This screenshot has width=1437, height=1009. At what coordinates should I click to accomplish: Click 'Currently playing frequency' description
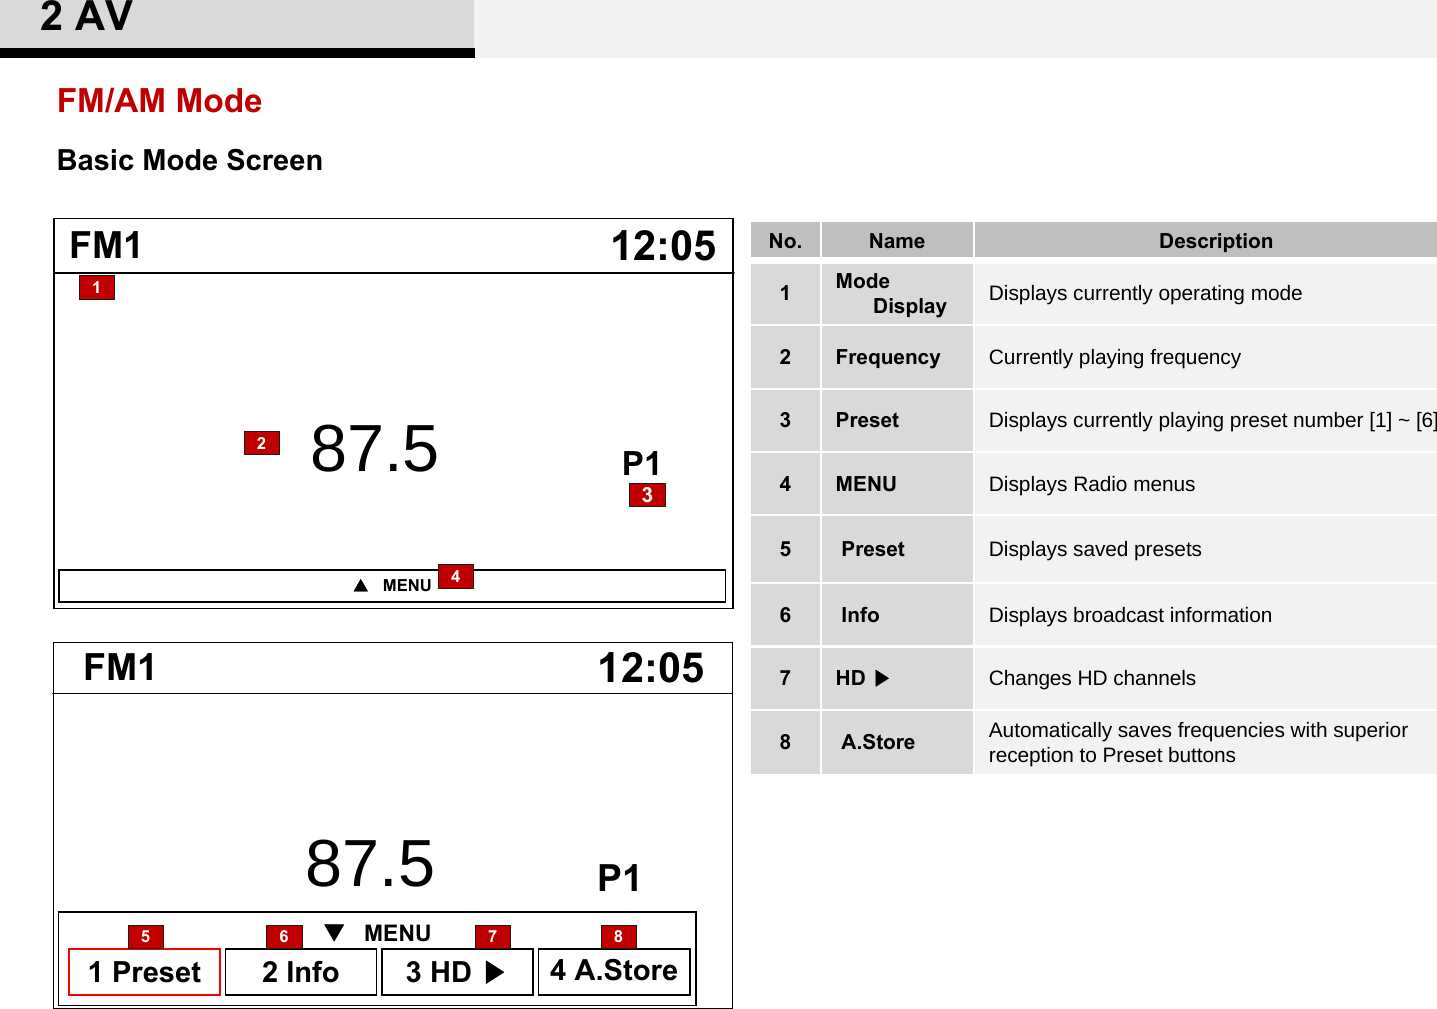coord(1114,357)
